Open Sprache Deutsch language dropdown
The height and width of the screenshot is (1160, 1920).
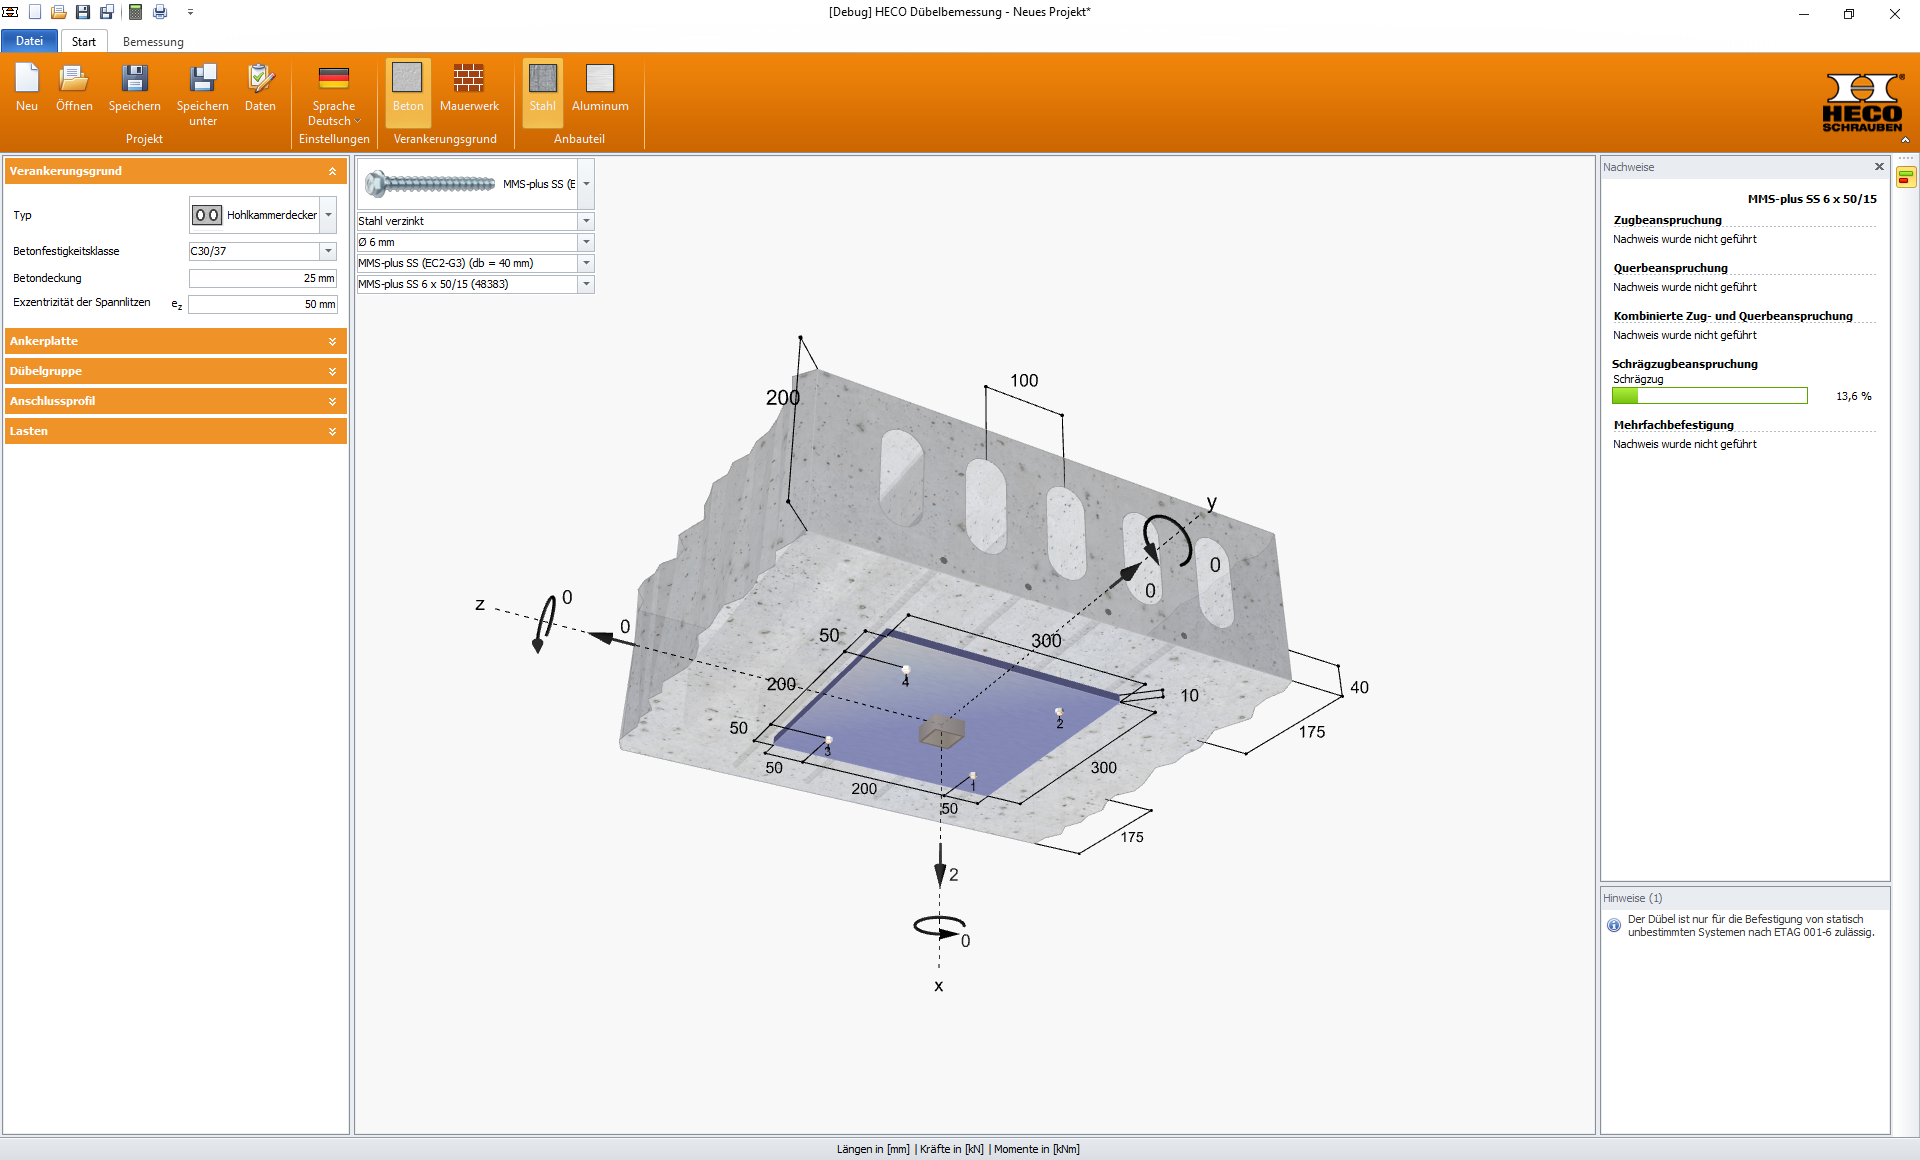click(x=334, y=95)
